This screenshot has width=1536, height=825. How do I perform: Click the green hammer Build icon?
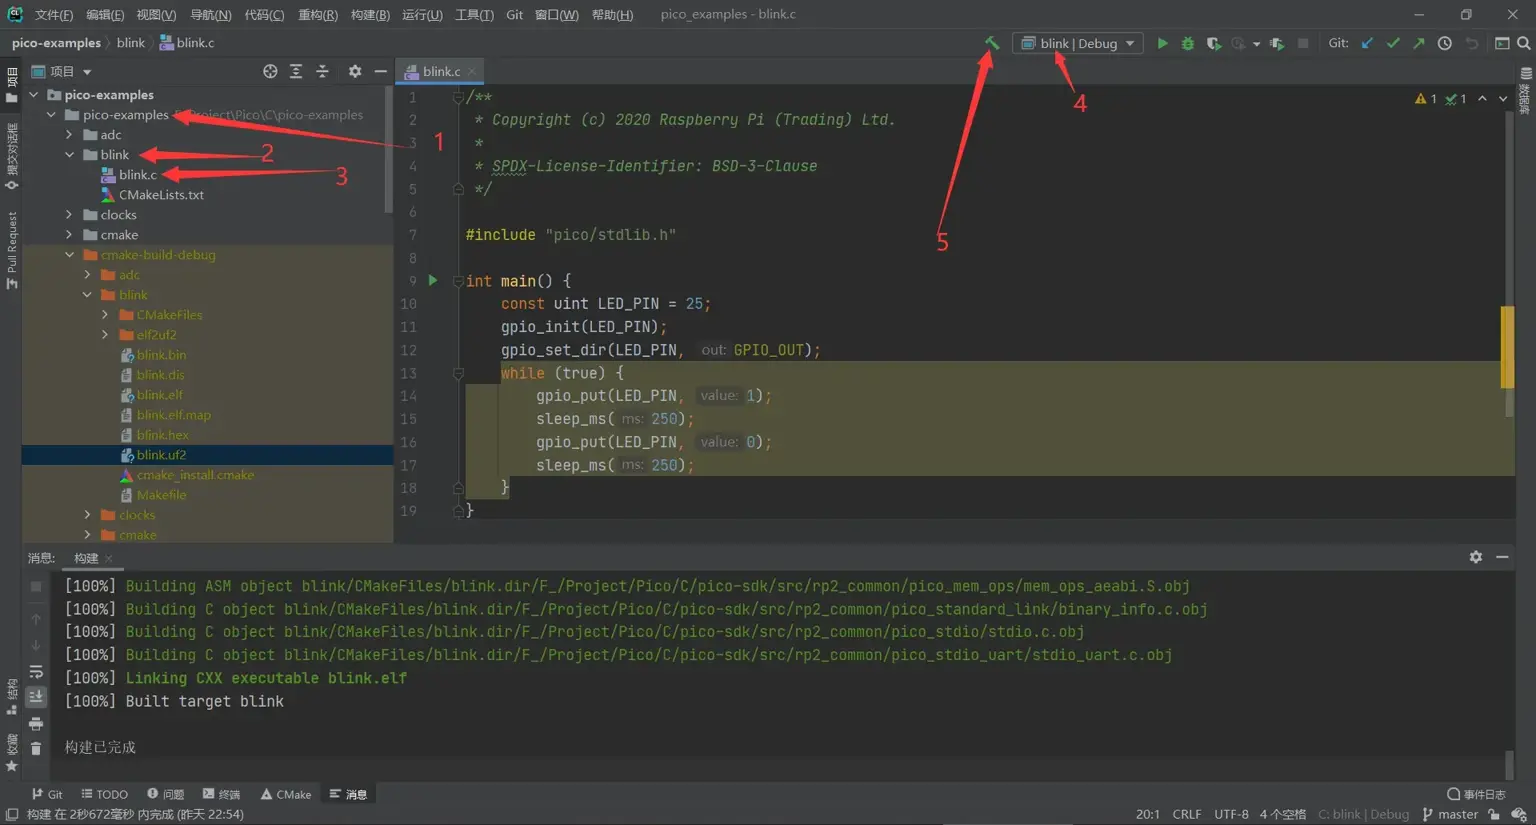coord(992,43)
